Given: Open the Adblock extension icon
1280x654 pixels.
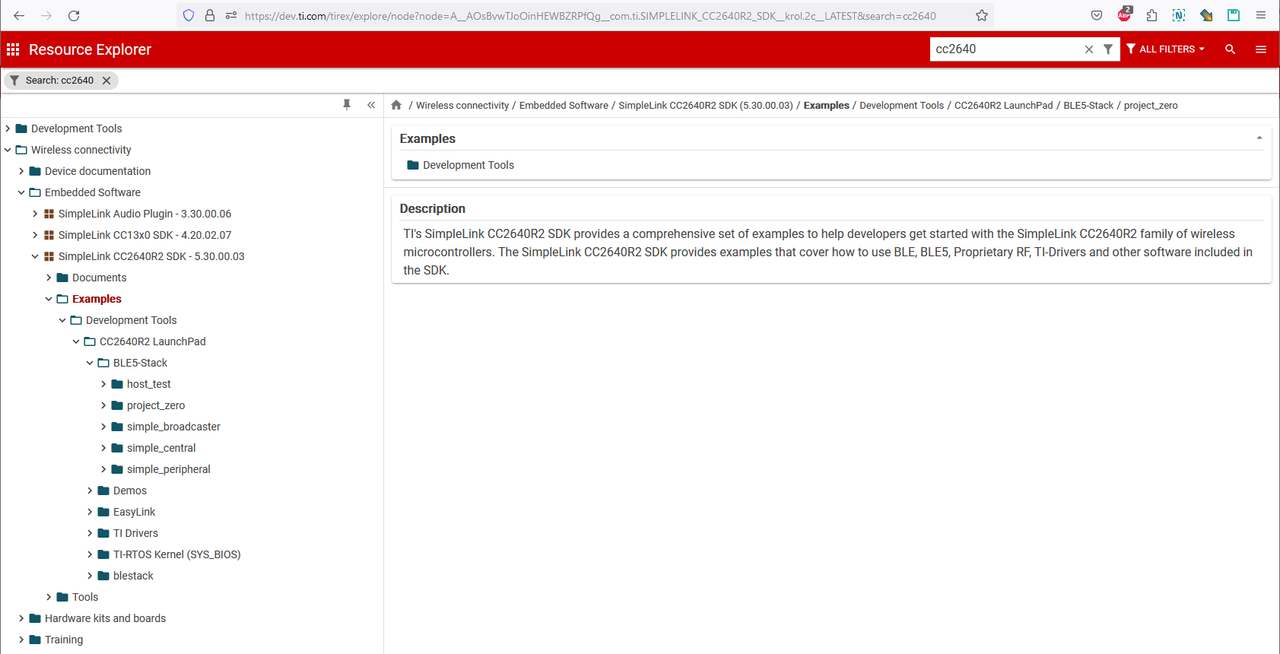Looking at the screenshot, I should (1125, 15).
